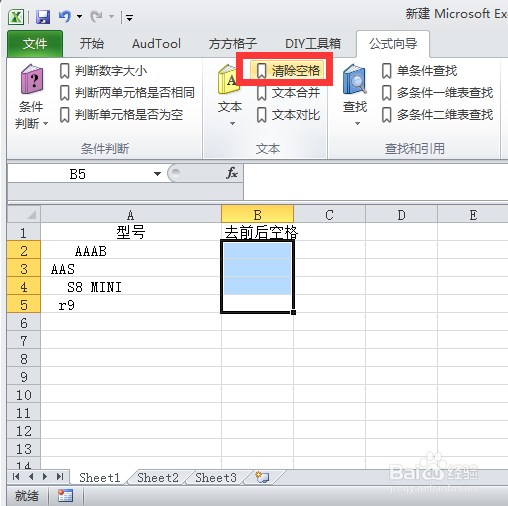Select row 1 header
This screenshot has height=506, width=508.
[24, 232]
